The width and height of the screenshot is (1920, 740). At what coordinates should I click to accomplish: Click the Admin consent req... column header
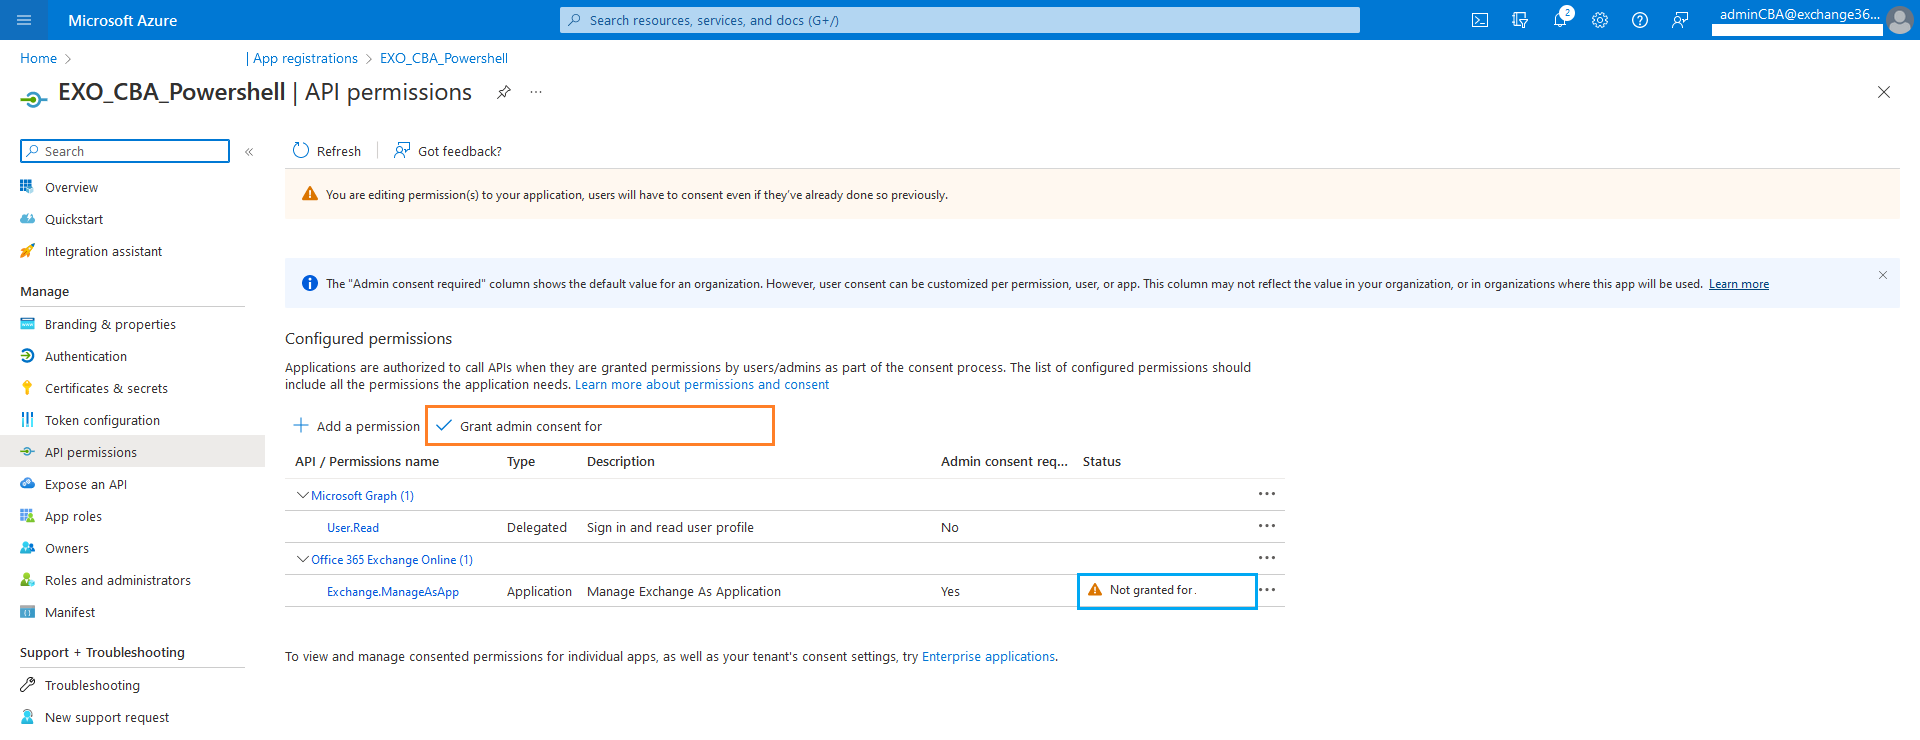[1004, 461]
